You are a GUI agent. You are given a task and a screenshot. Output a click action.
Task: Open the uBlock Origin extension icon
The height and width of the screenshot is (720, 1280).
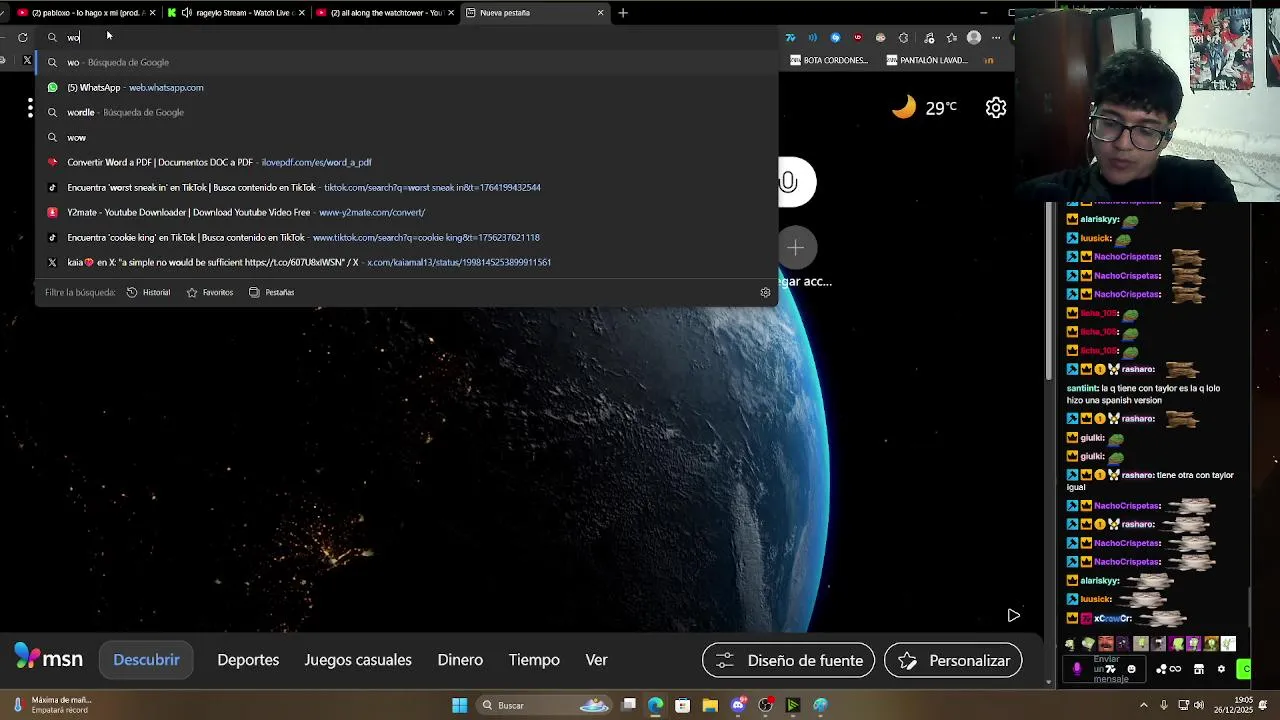coord(857,38)
